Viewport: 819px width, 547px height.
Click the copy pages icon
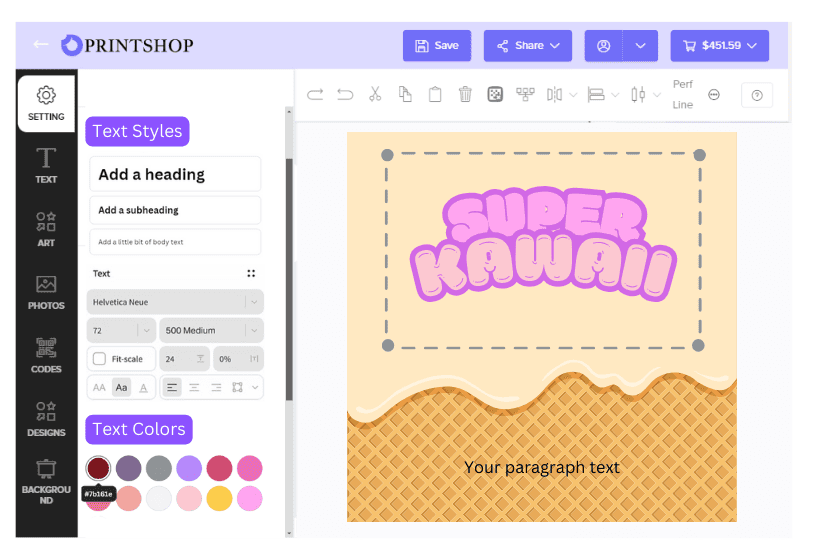(405, 94)
